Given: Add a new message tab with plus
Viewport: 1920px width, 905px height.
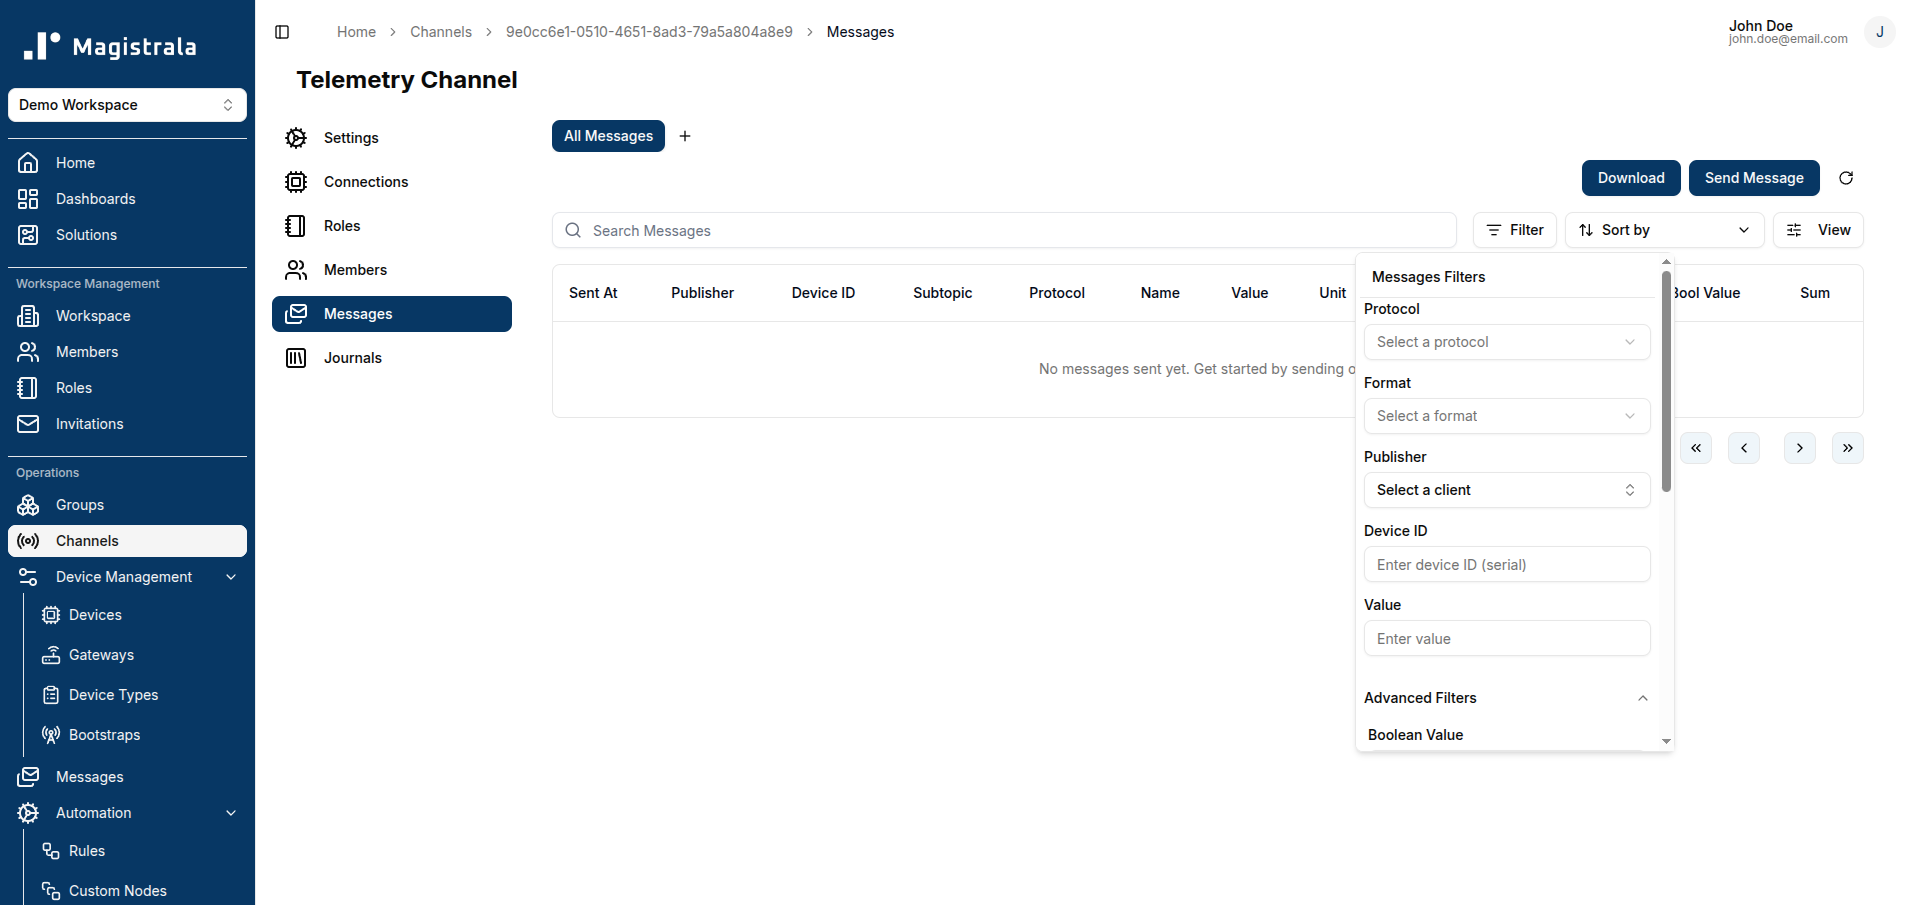Looking at the screenshot, I should (685, 136).
